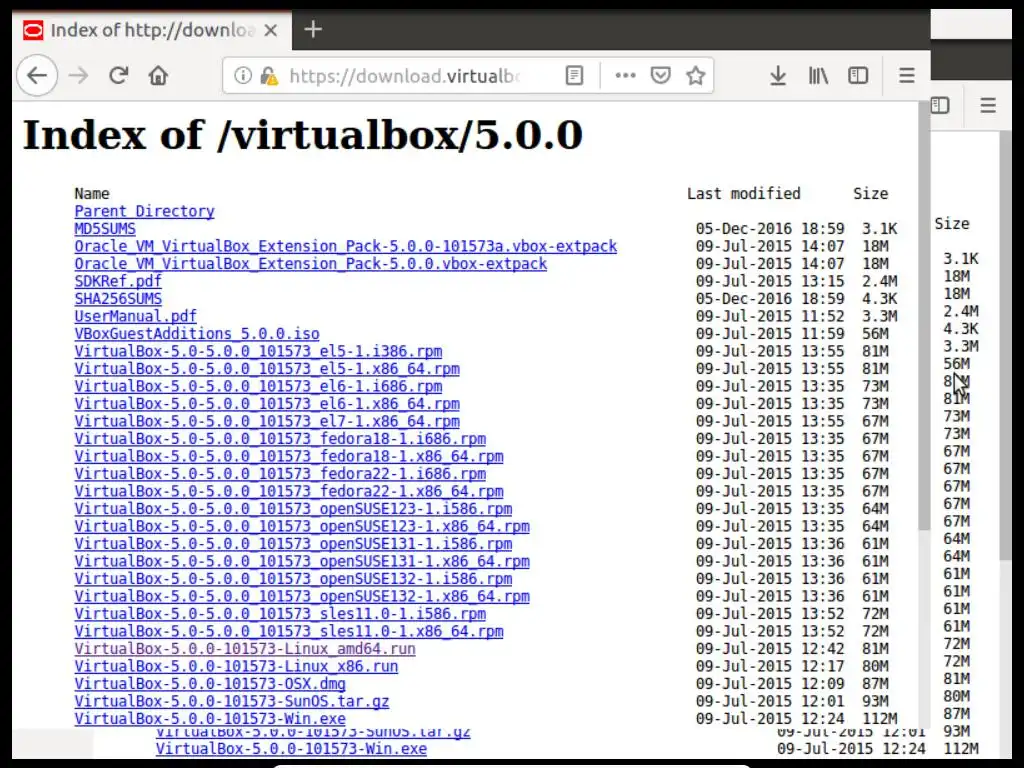1024x768 pixels.
Task: Open Parent Directory link
Action: [x=144, y=211]
